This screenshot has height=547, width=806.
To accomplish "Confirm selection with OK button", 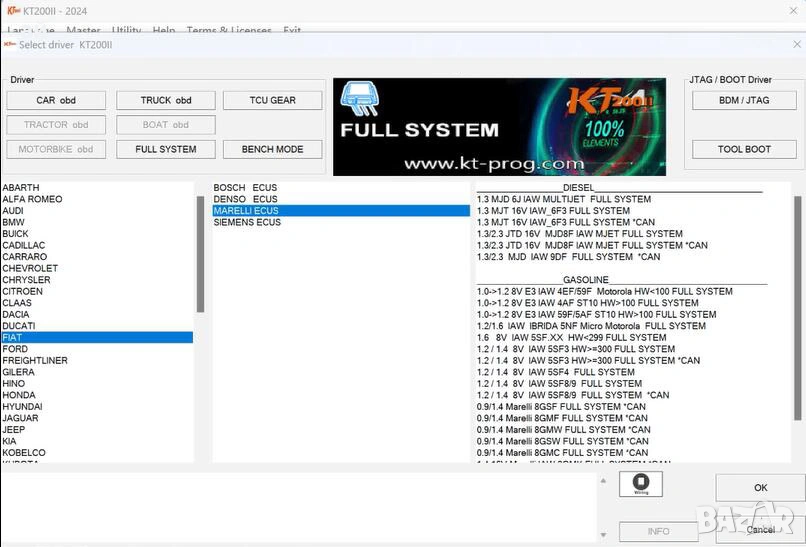I will click(x=760, y=488).
